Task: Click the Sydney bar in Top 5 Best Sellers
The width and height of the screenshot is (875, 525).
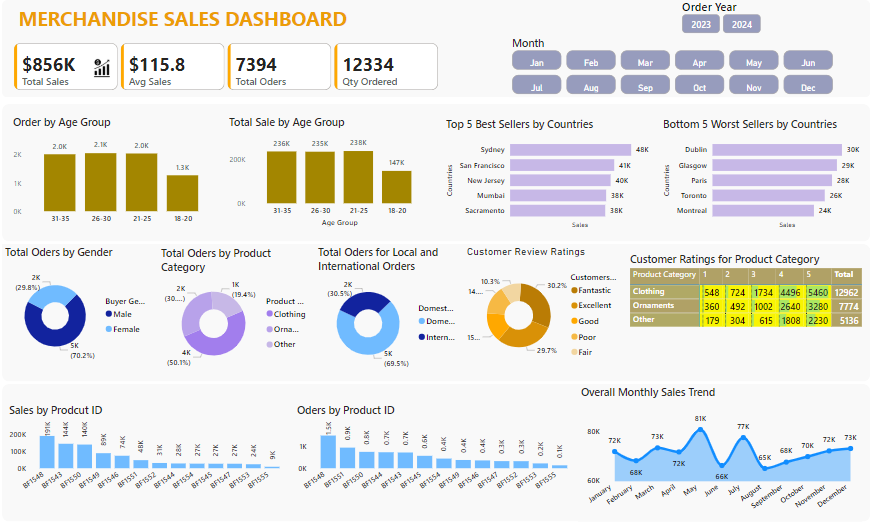Action: 570,150
